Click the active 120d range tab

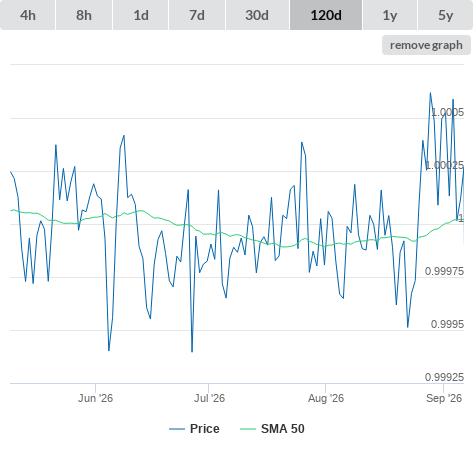click(326, 15)
